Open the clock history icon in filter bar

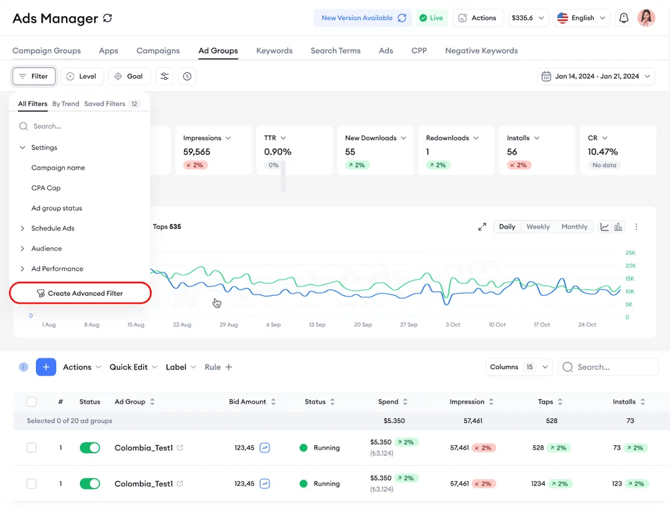(x=187, y=76)
